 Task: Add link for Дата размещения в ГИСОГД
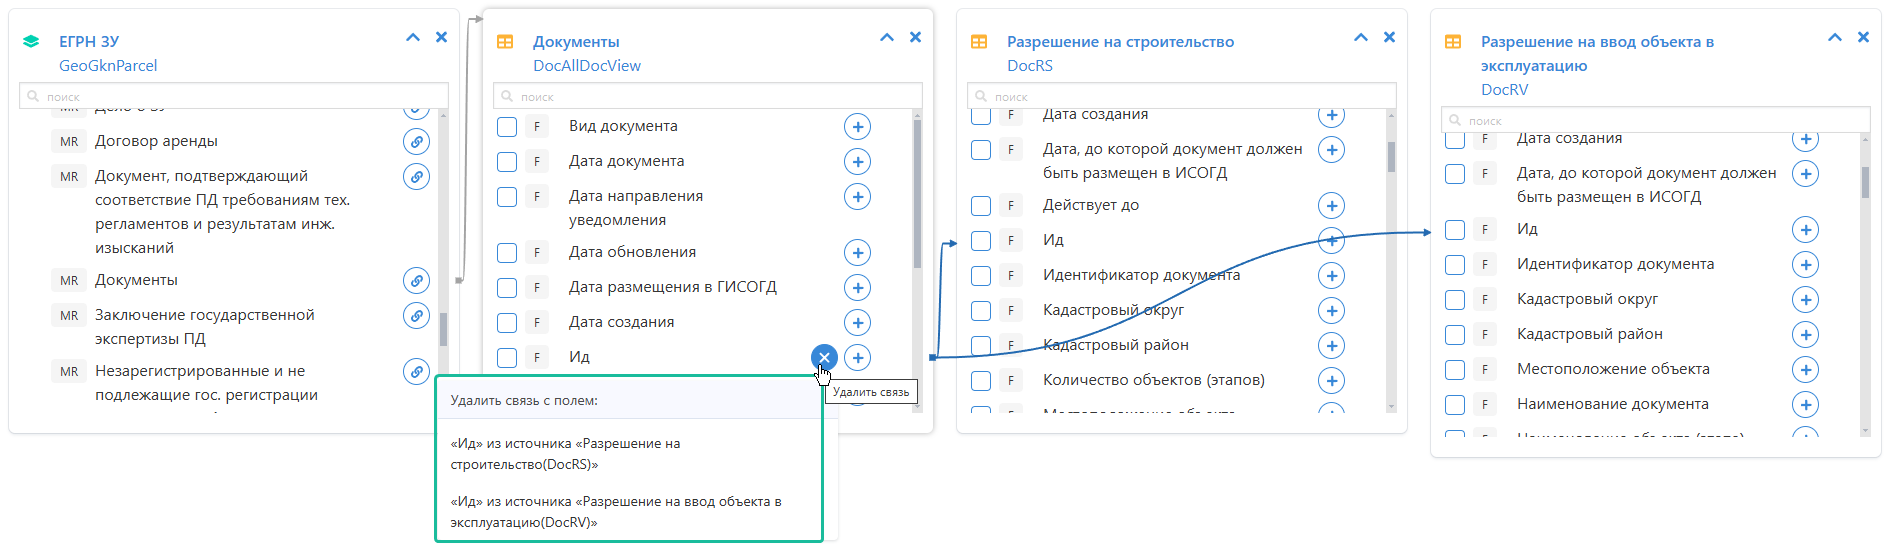click(x=857, y=287)
